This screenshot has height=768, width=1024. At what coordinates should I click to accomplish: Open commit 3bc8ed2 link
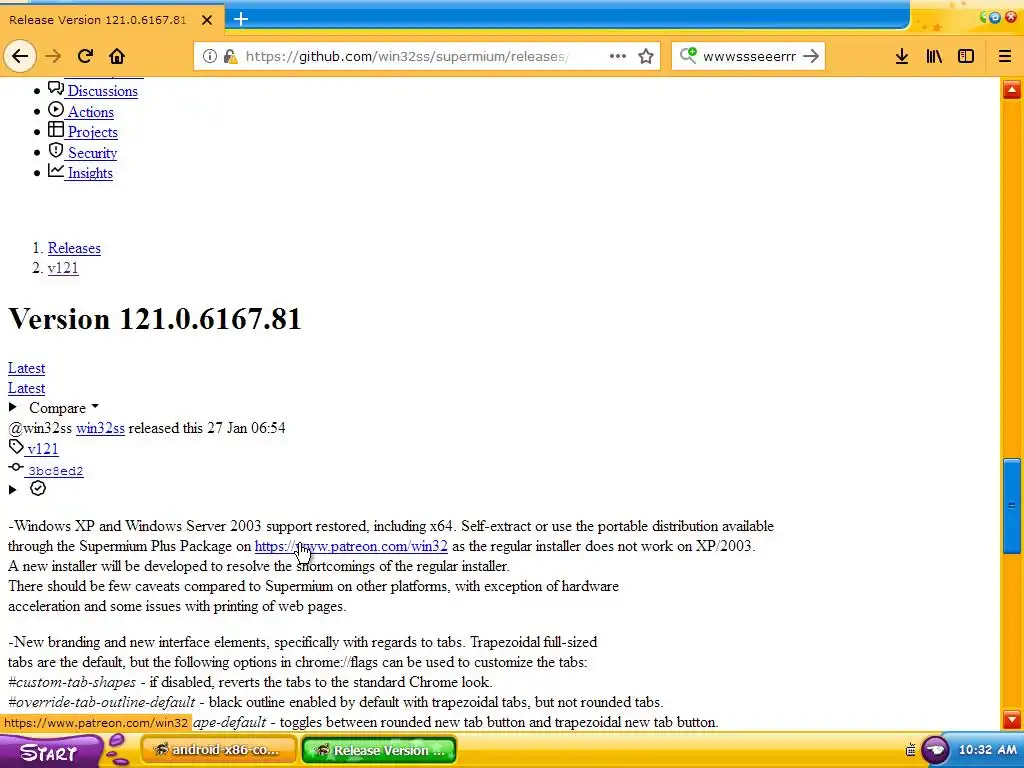coord(56,471)
